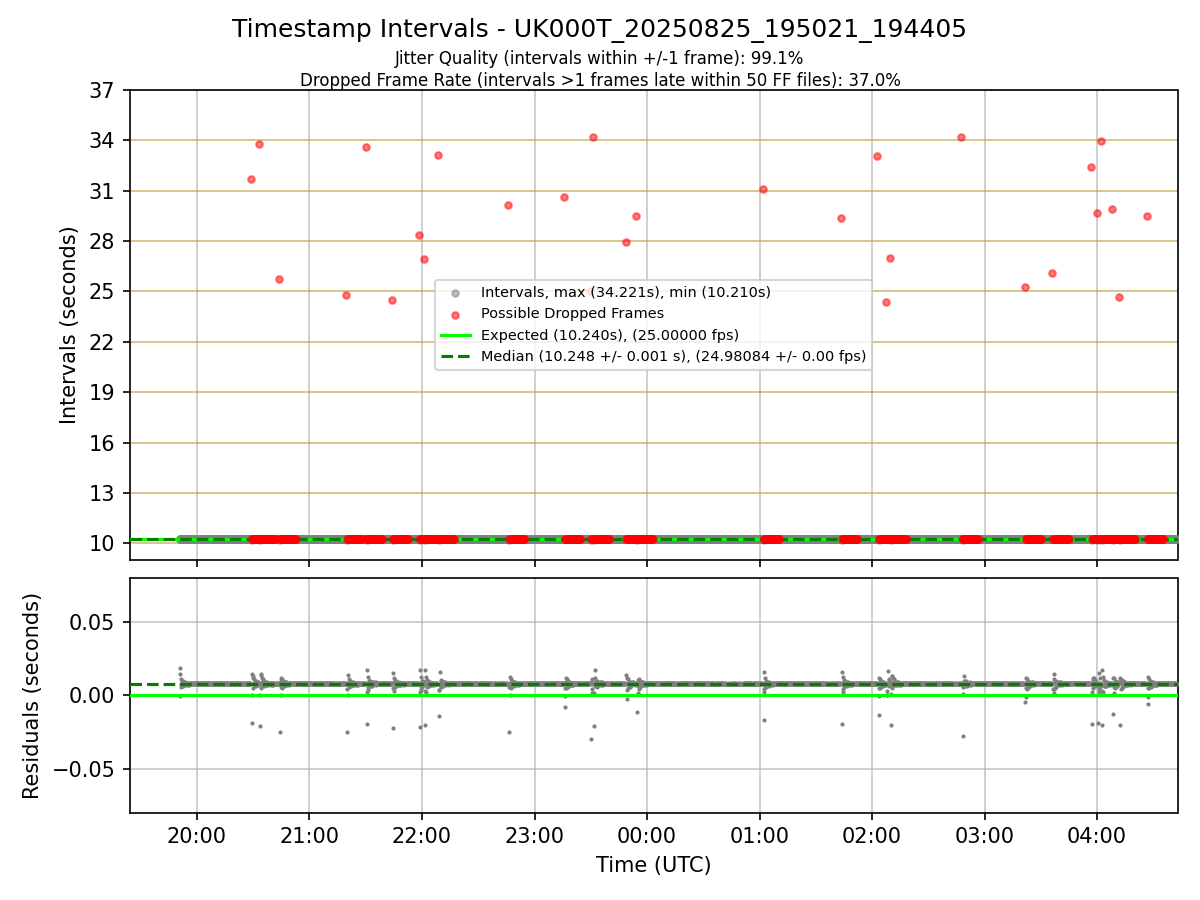The image size is (1200, 900).
Task: Click legend entry 'Possible Dropped Frames'
Action: [x=572, y=313]
